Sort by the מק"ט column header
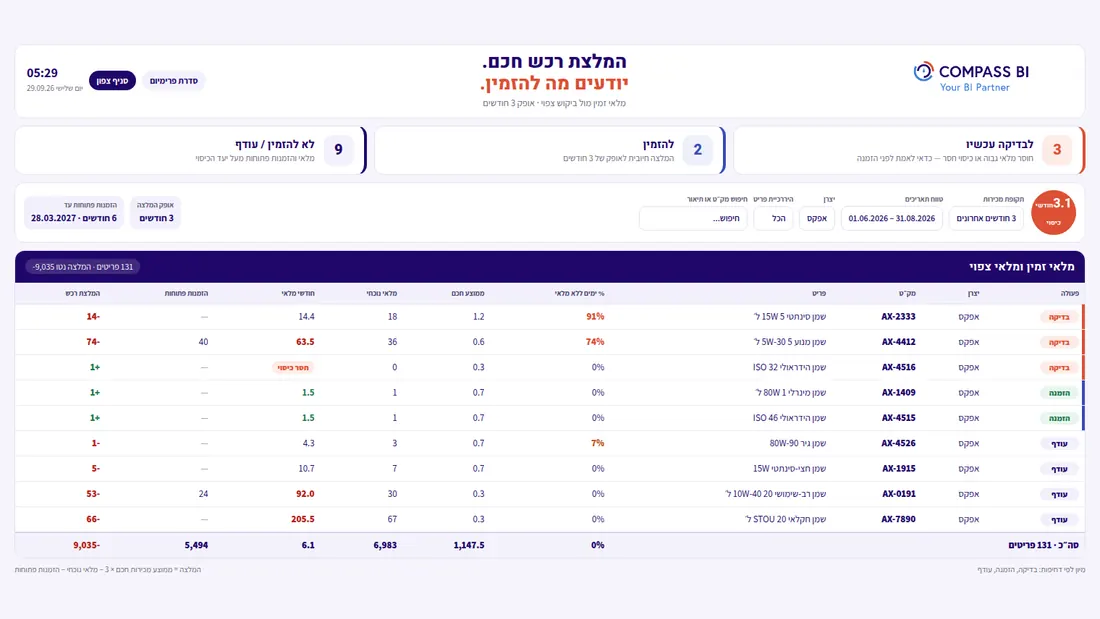The height and width of the screenshot is (619, 1100). pyautogui.click(x=906, y=293)
